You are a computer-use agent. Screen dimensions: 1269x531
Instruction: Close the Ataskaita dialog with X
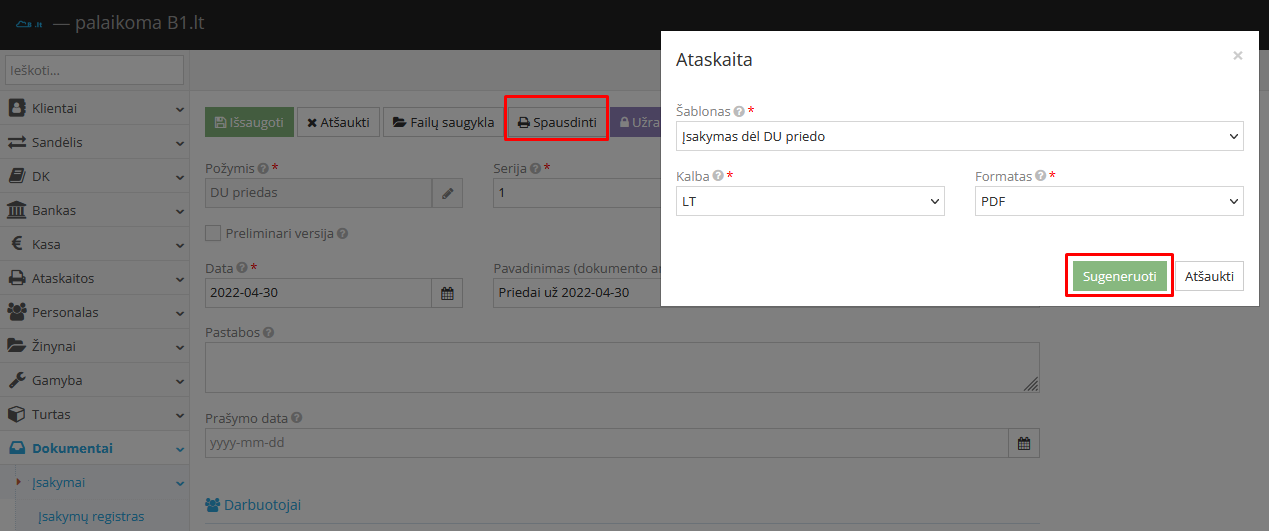point(1238,56)
